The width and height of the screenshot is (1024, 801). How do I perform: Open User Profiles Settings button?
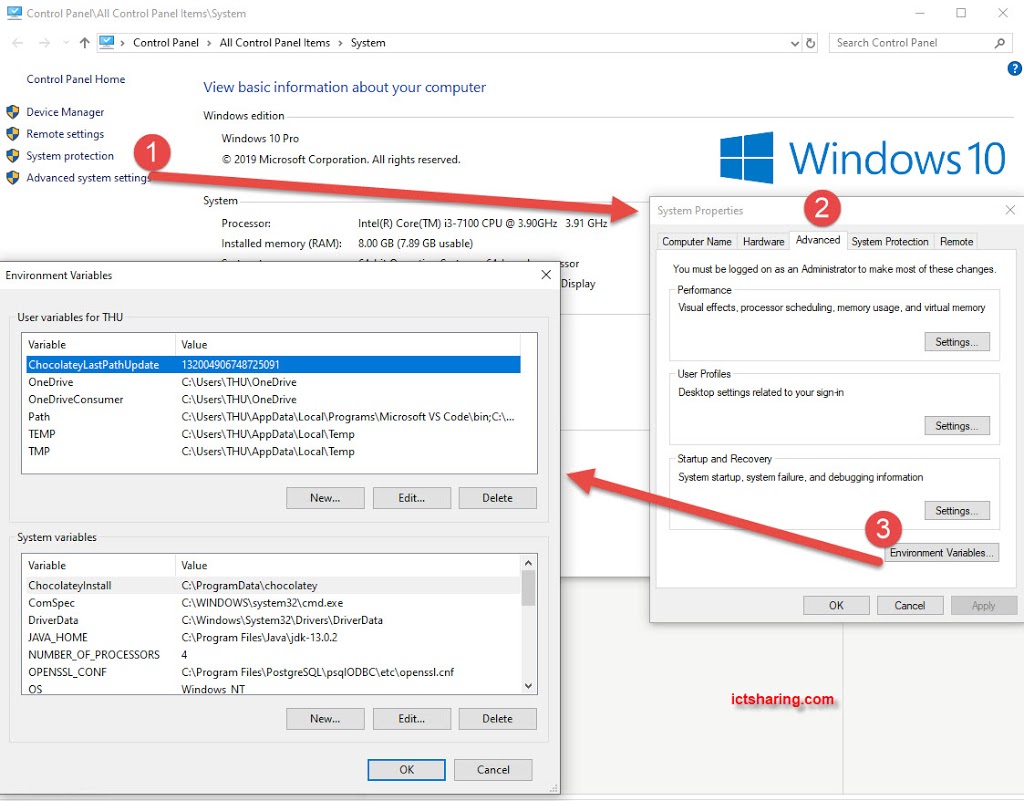tap(957, 426)
